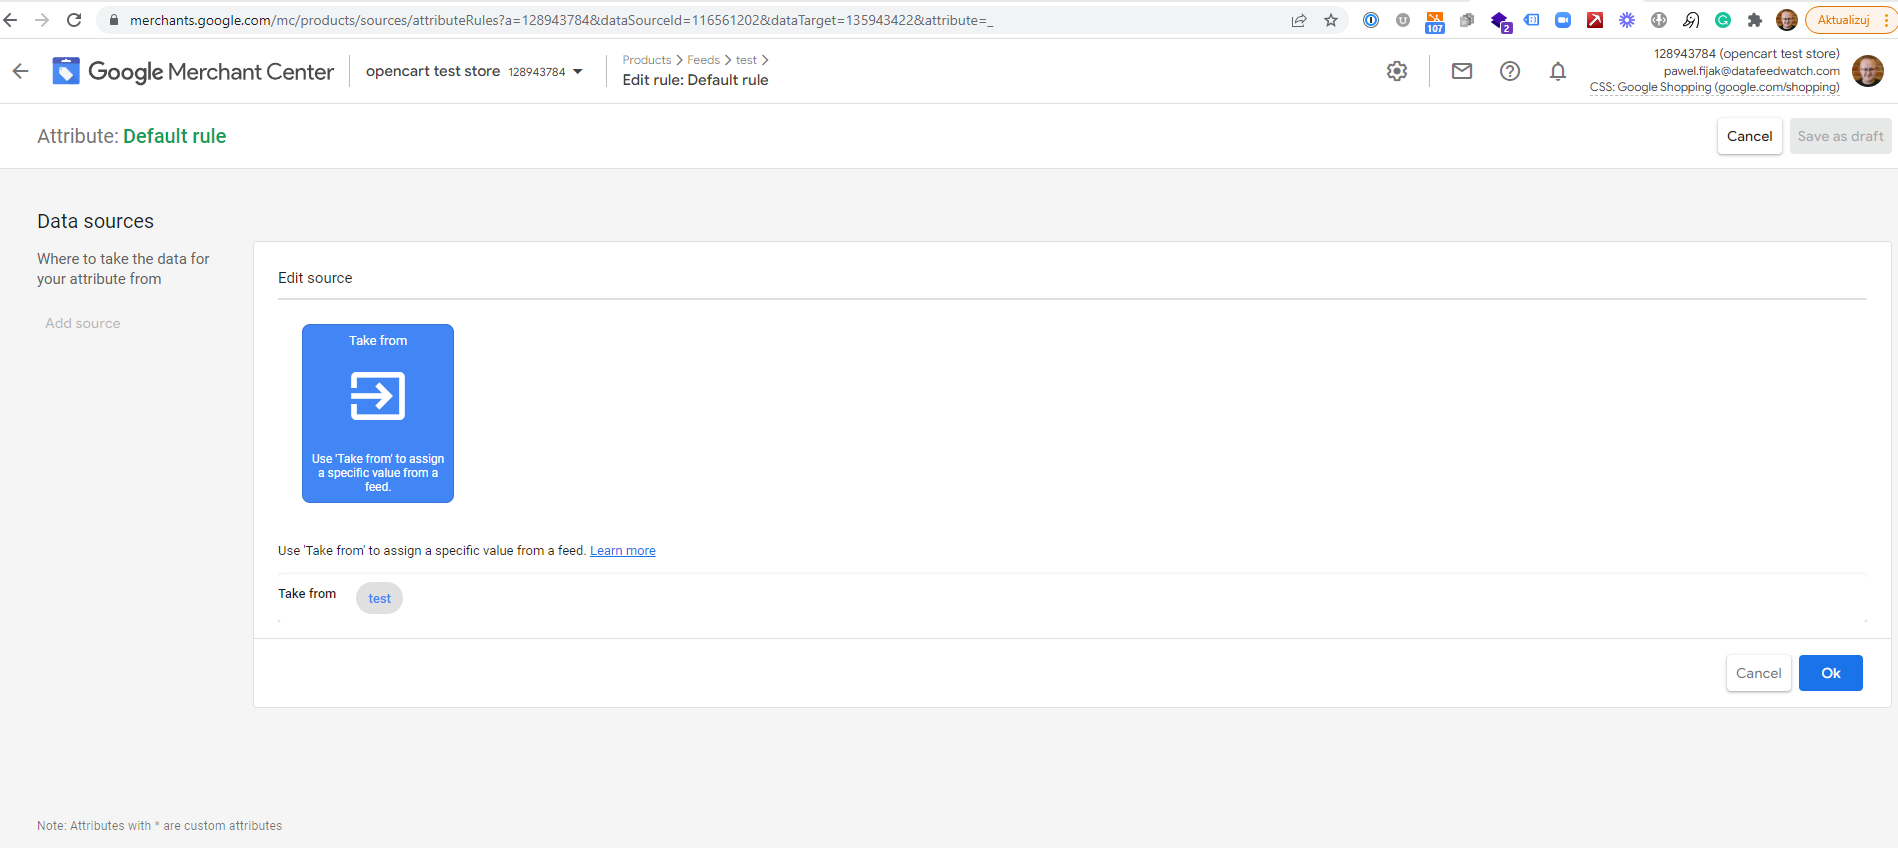Click the browser back arrow
1898x848 pixels.
(x=11, y=20)
